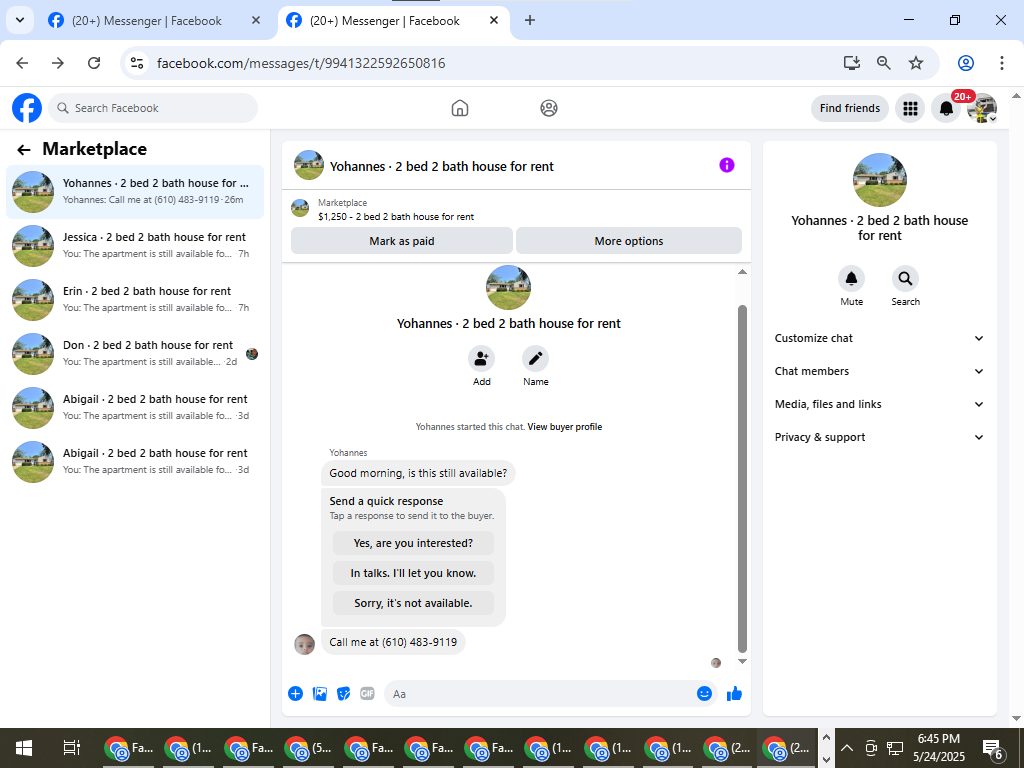
Task: Open a new browser tab
Action: (x=530, y=20)
